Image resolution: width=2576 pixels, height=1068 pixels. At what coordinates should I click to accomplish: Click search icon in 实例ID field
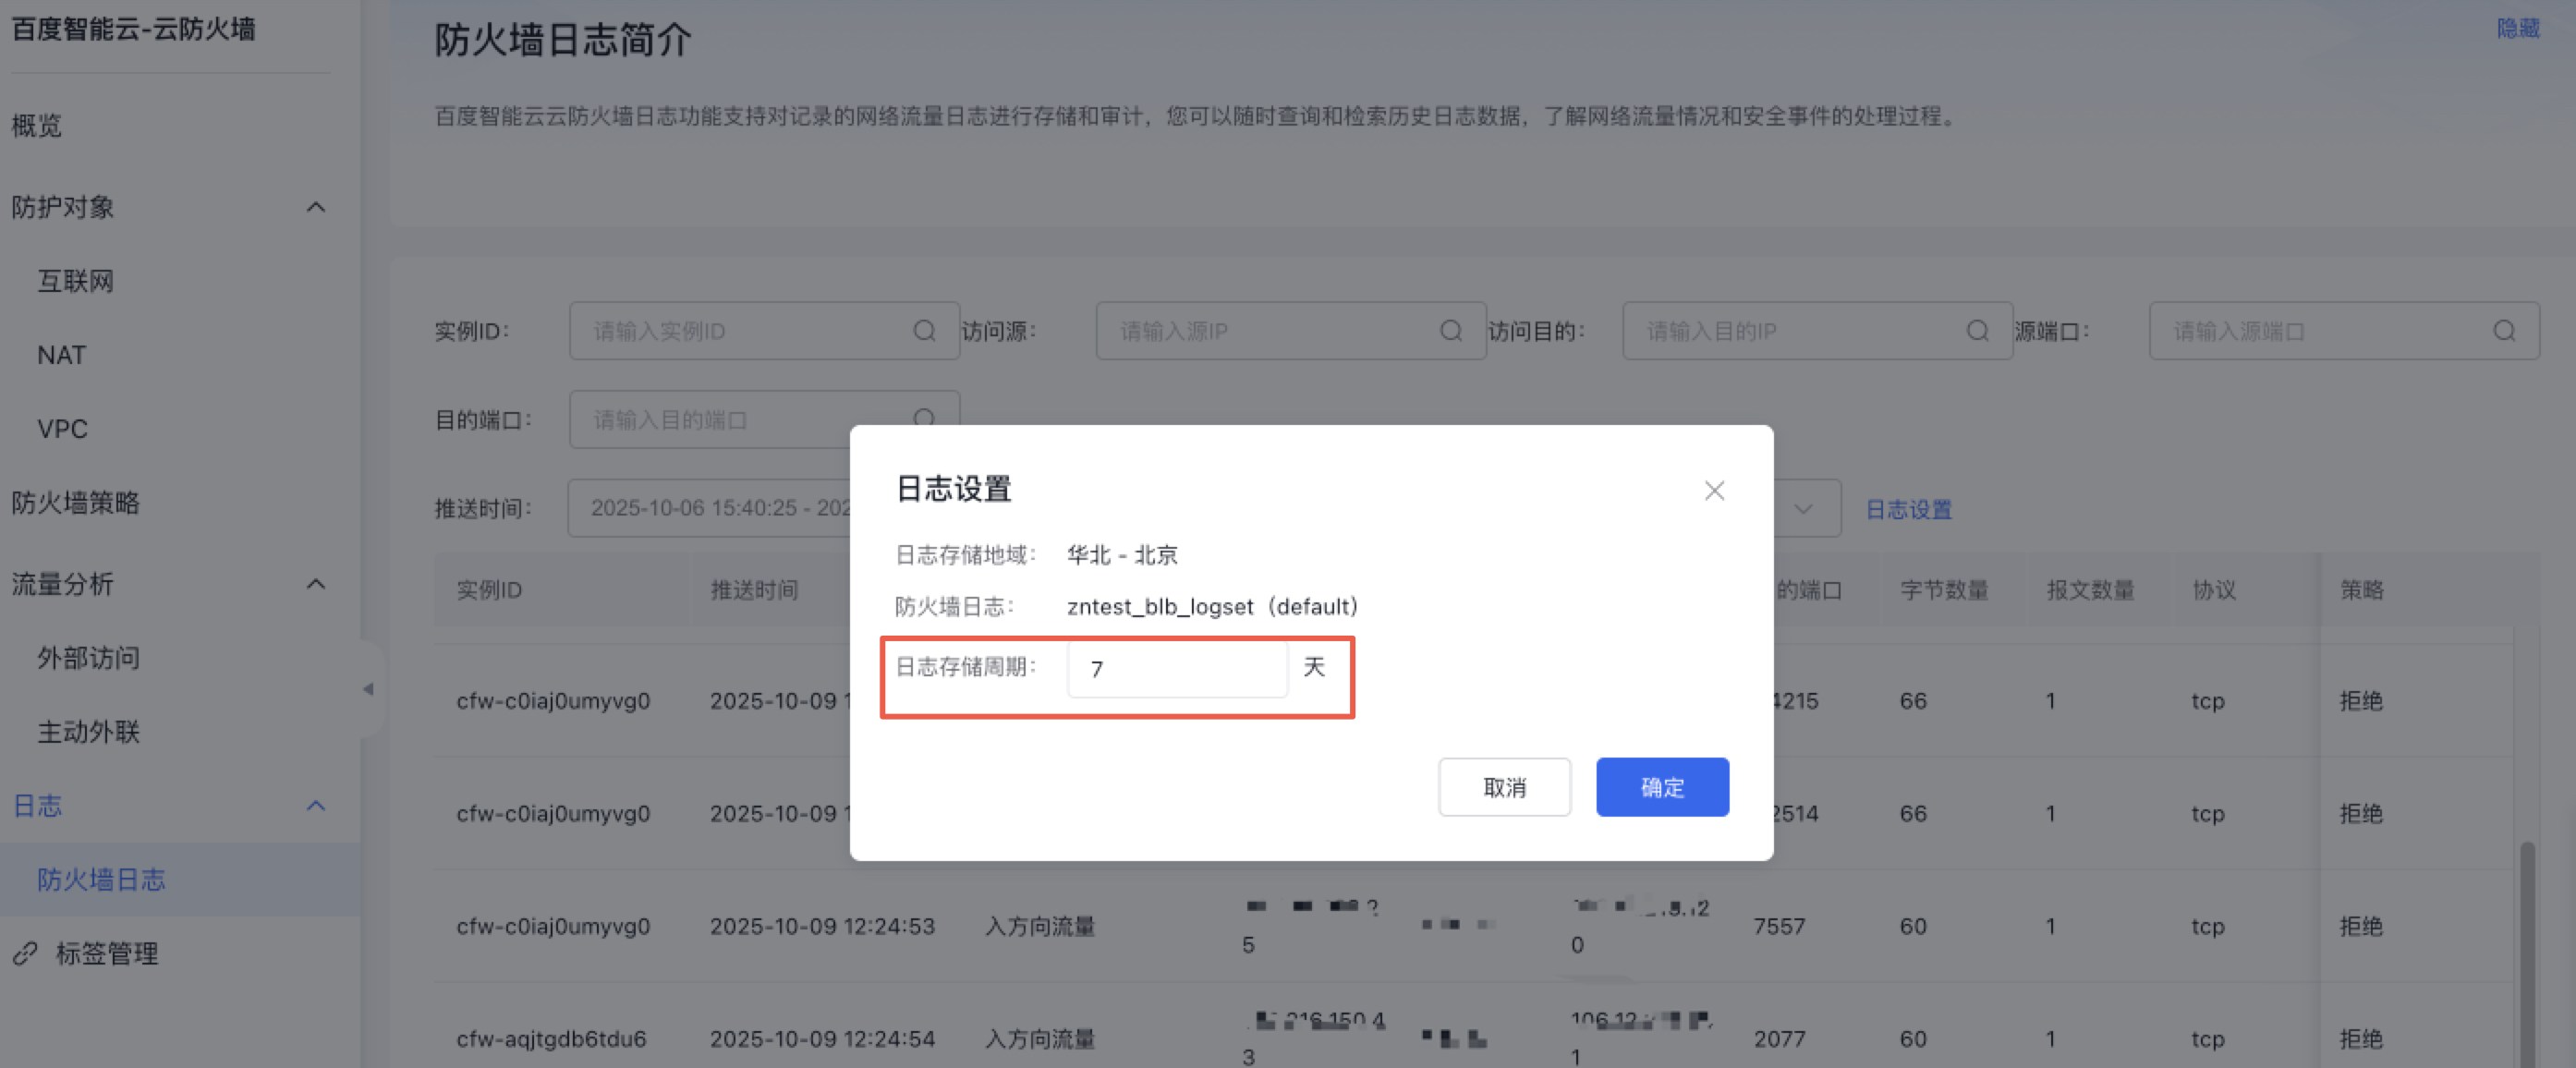pyautogui.click(x=924, y=331)
